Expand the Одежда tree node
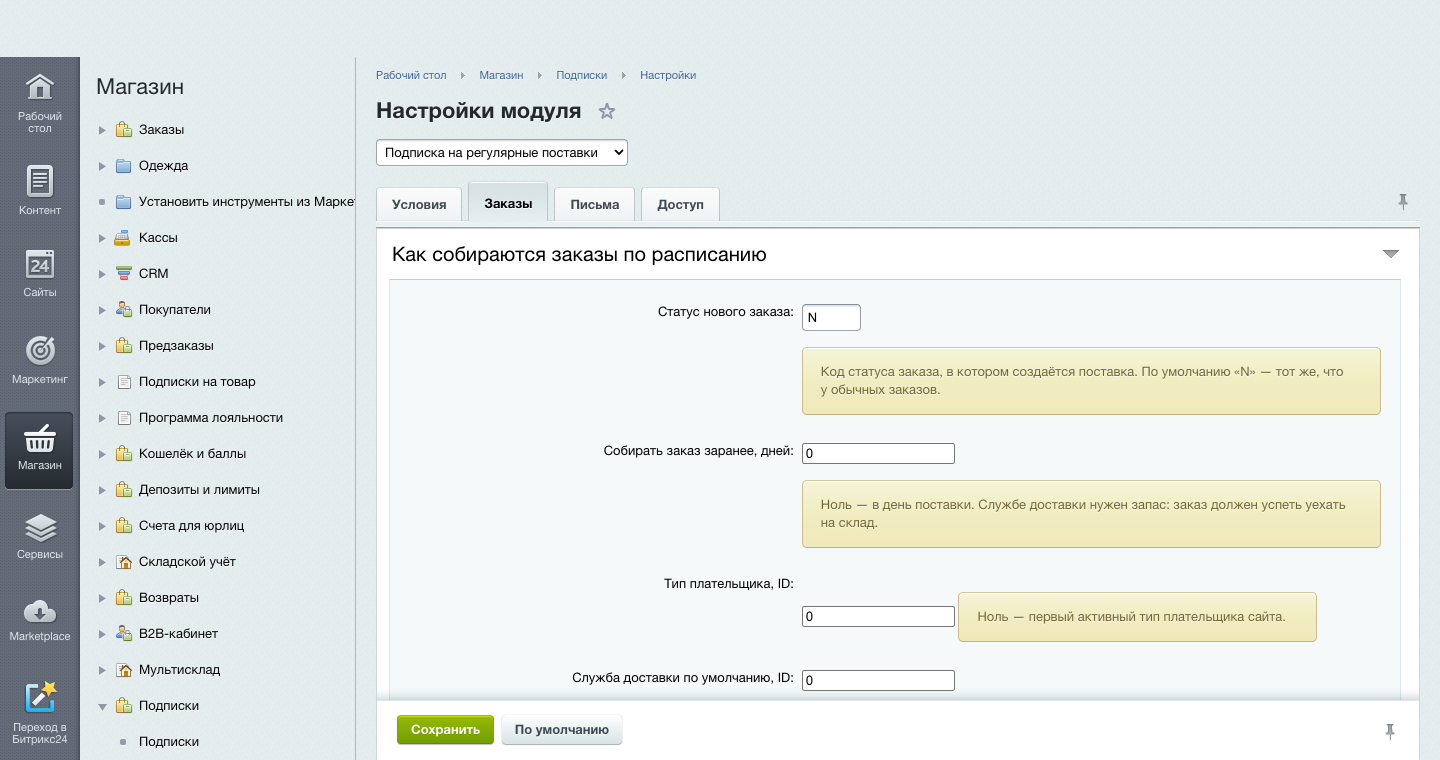 pos(102,166)
